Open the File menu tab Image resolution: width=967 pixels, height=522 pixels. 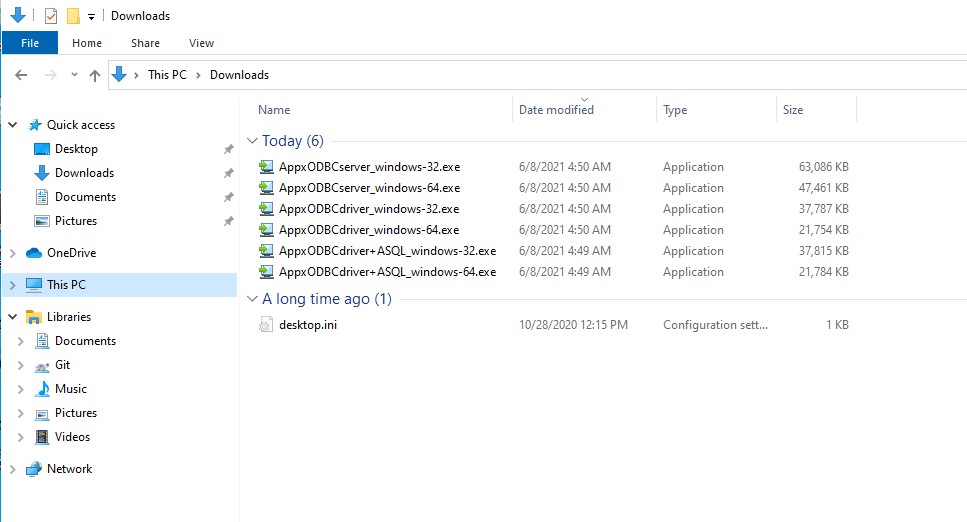pyautogui.click(x=30, y=43)
